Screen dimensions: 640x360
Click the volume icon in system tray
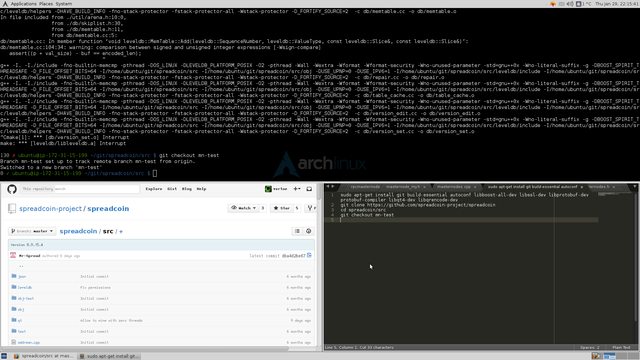pyautogui.click(x=570, y=4)
